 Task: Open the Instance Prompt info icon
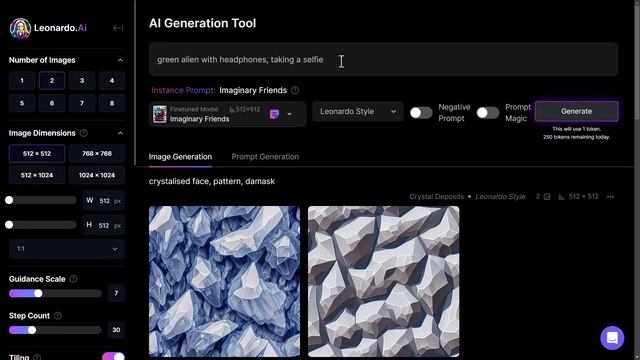coord(295,90)
